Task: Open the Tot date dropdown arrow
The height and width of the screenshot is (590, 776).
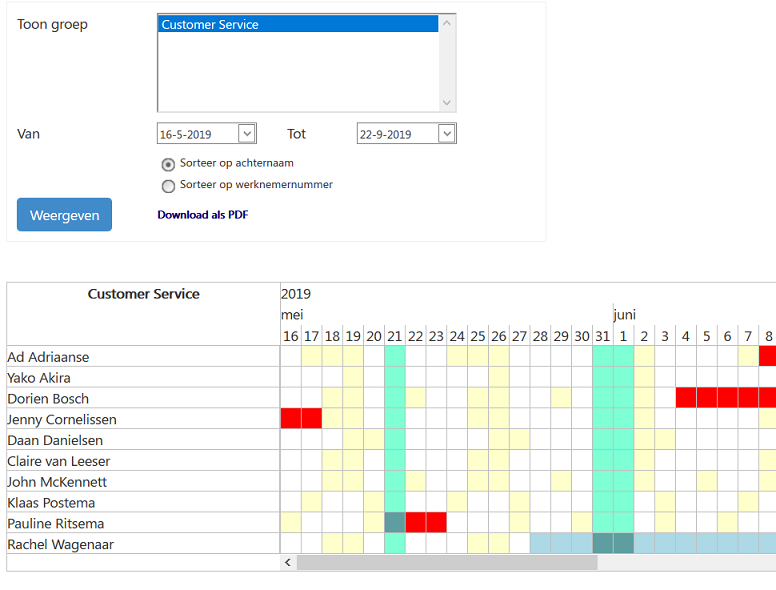Action: [446, 134]
